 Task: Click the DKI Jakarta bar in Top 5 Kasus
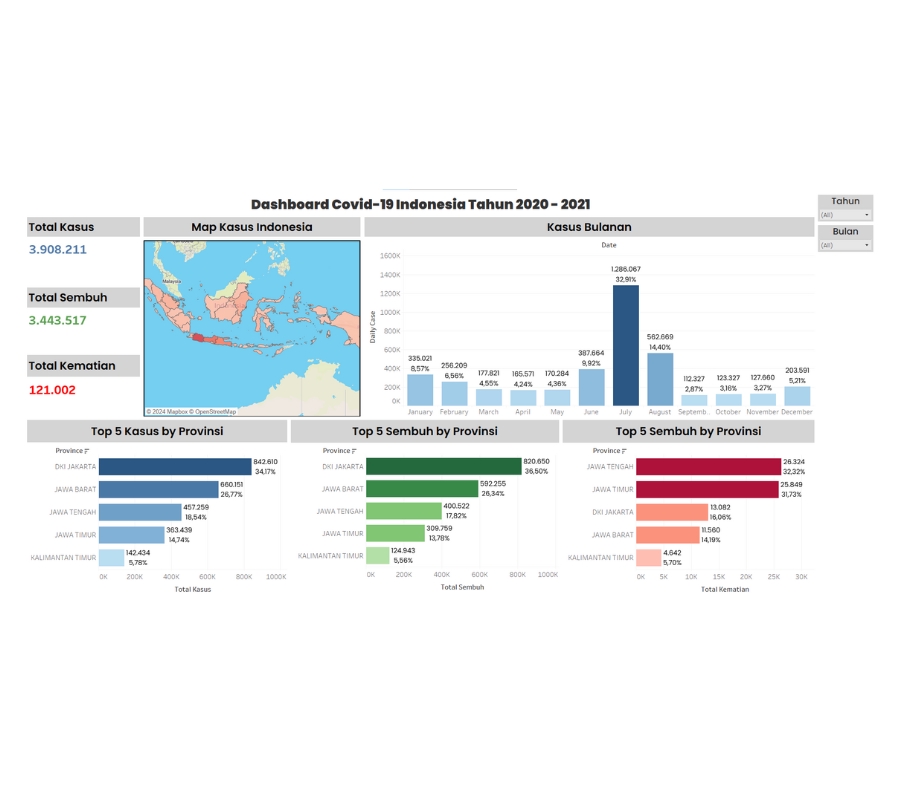[175, 467]
